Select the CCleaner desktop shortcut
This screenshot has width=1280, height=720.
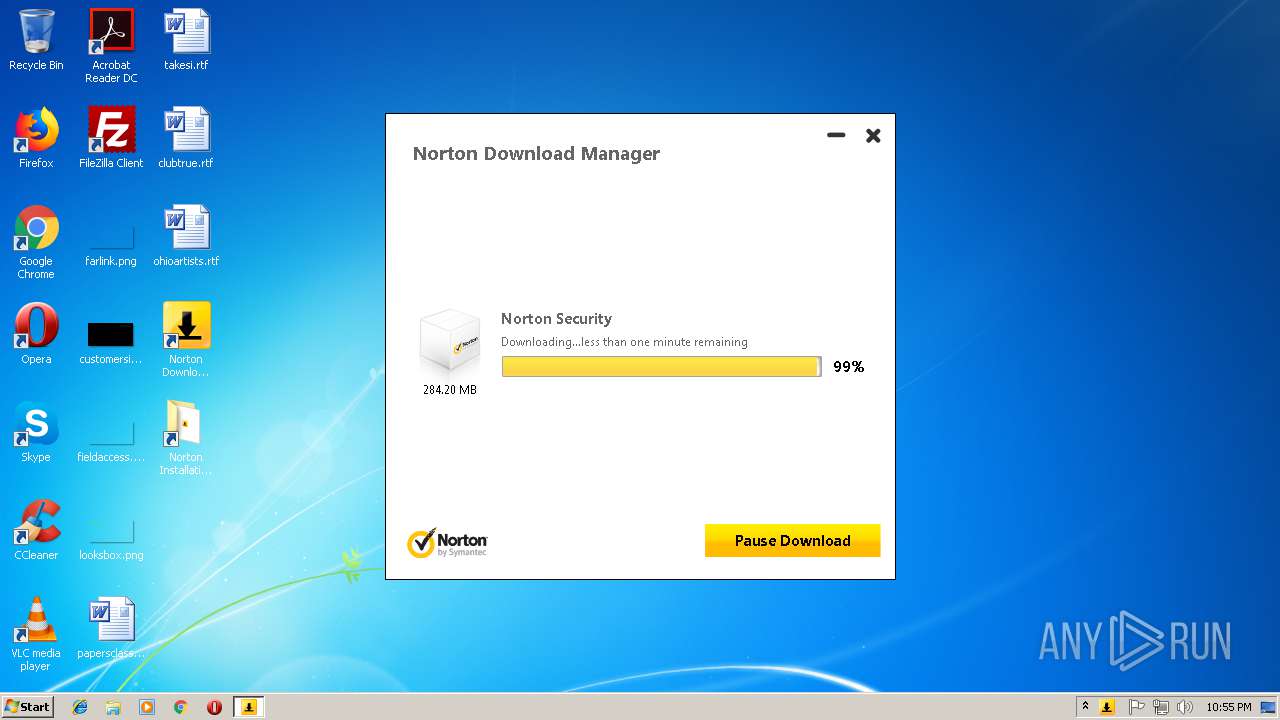[x=36, y=530]
